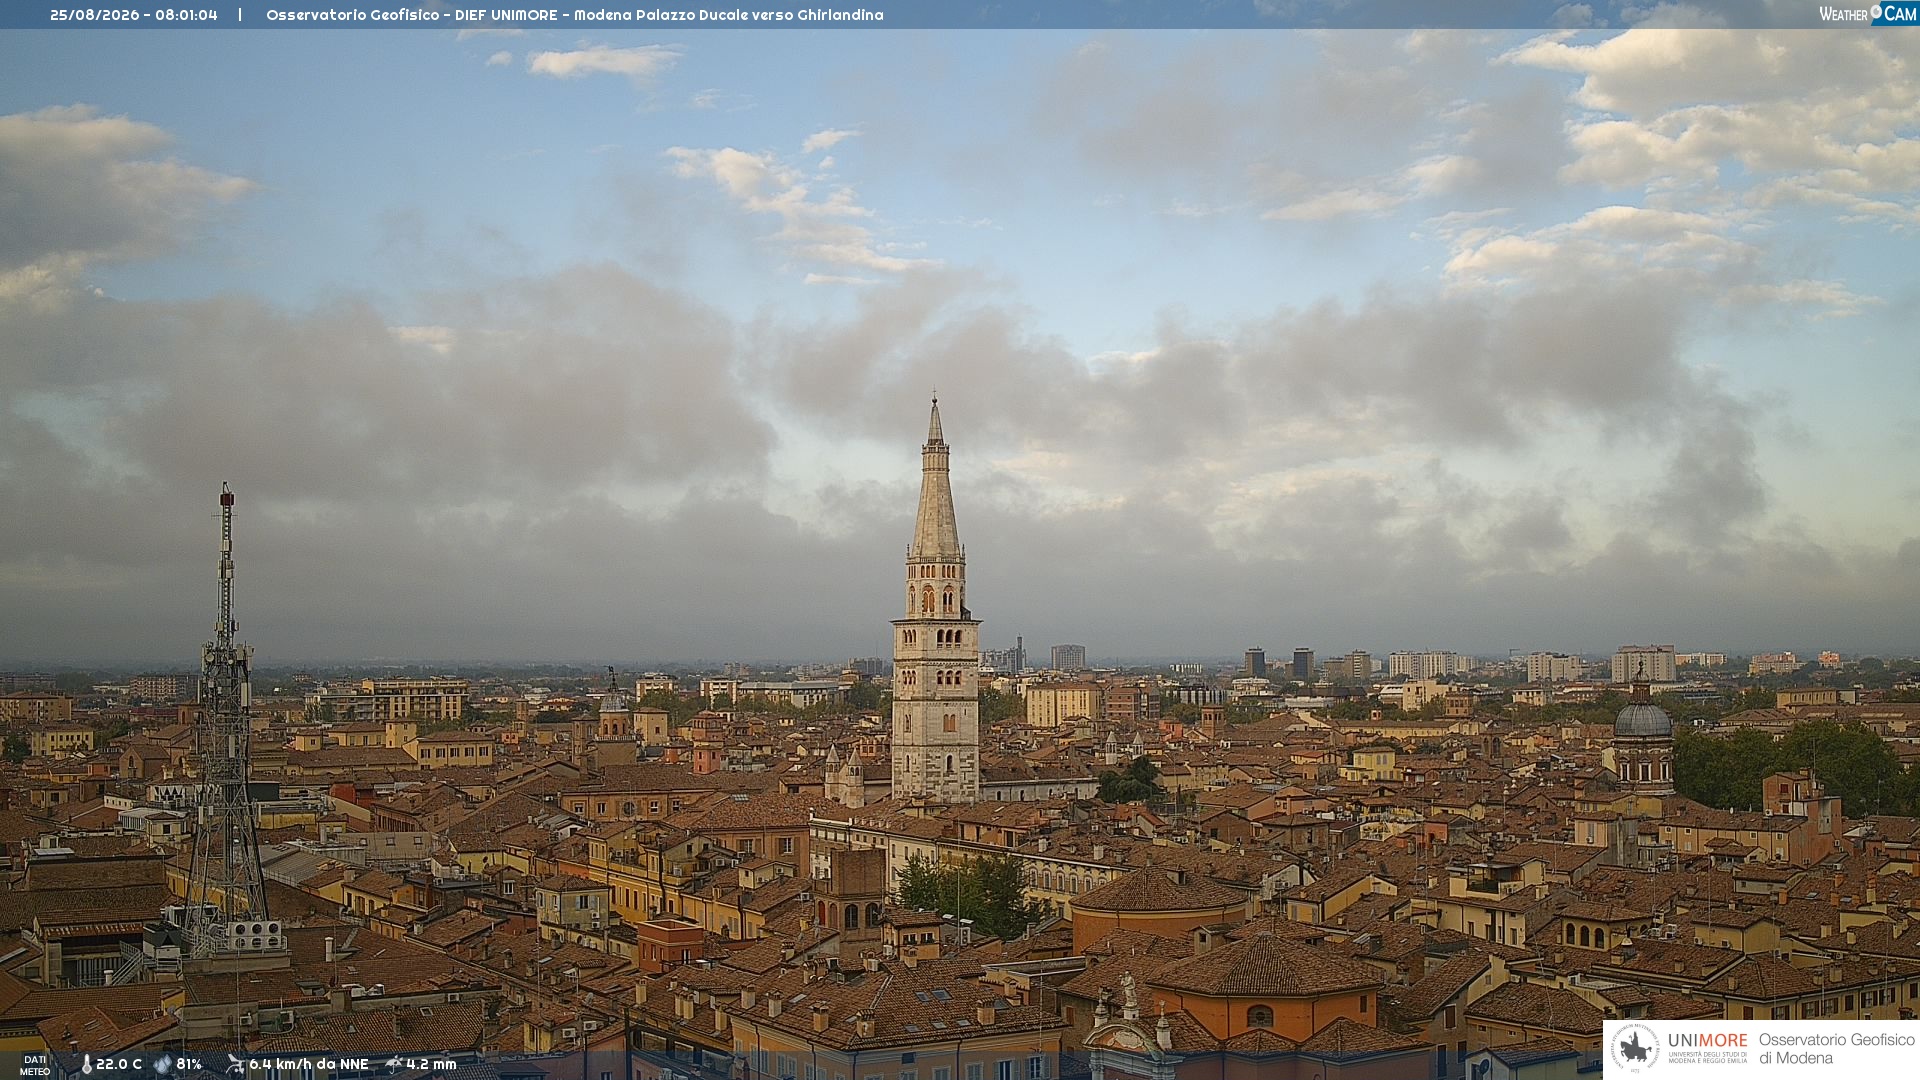Click the 81% humidity value
Screen dimensions: 1920x1080
189,1064
